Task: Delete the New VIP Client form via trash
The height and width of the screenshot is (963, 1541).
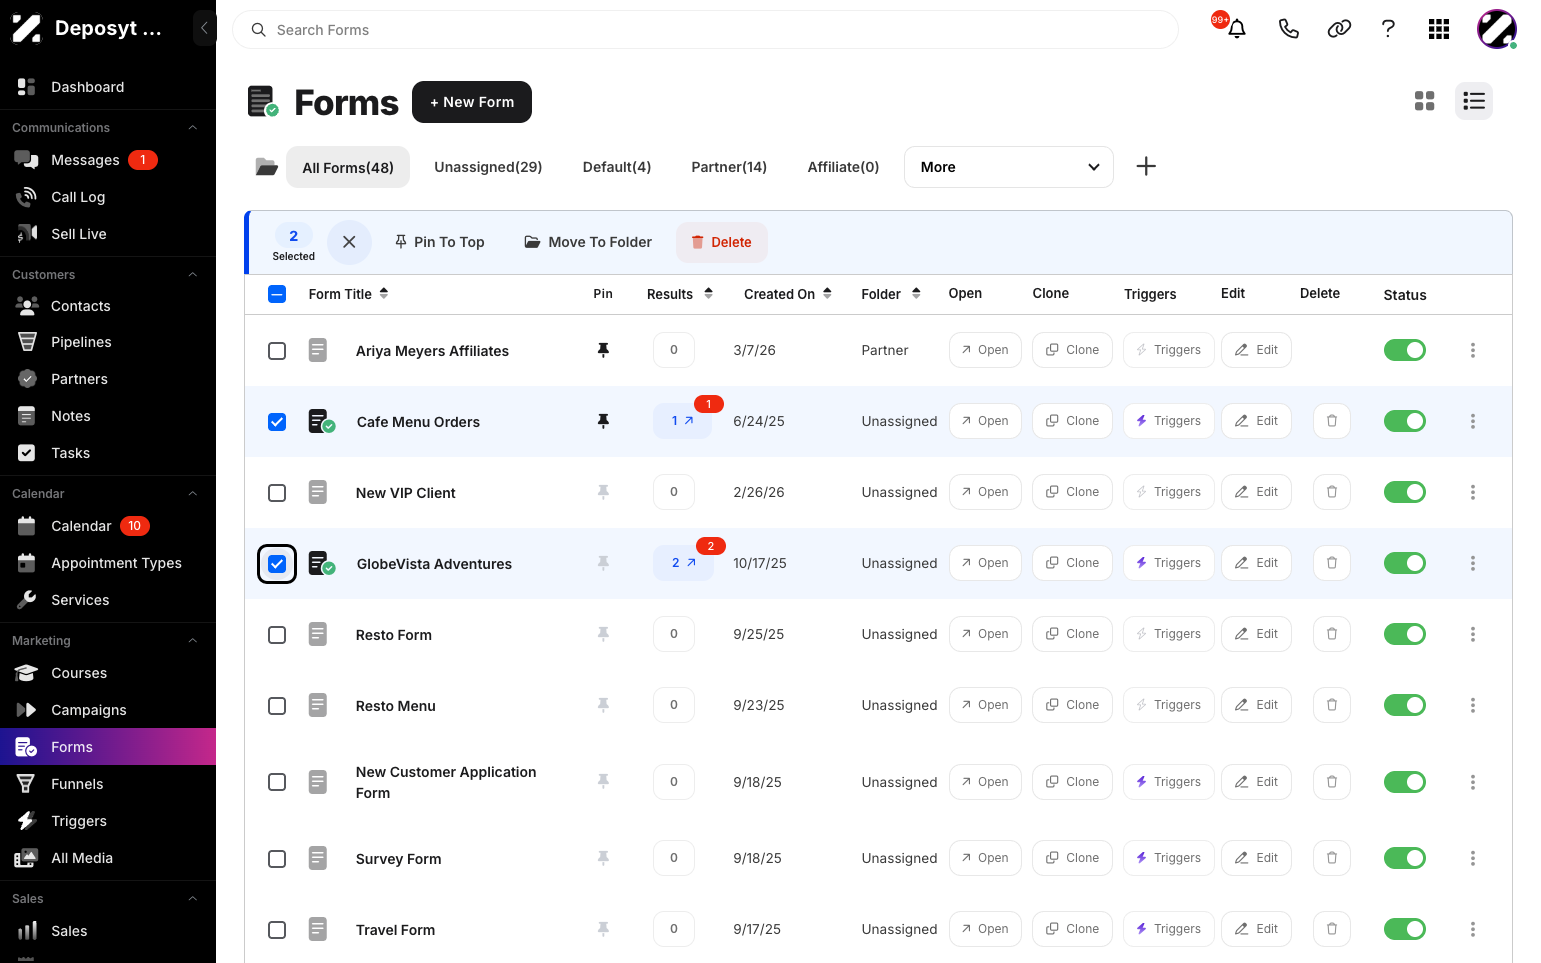Action: pos(1332,492)
